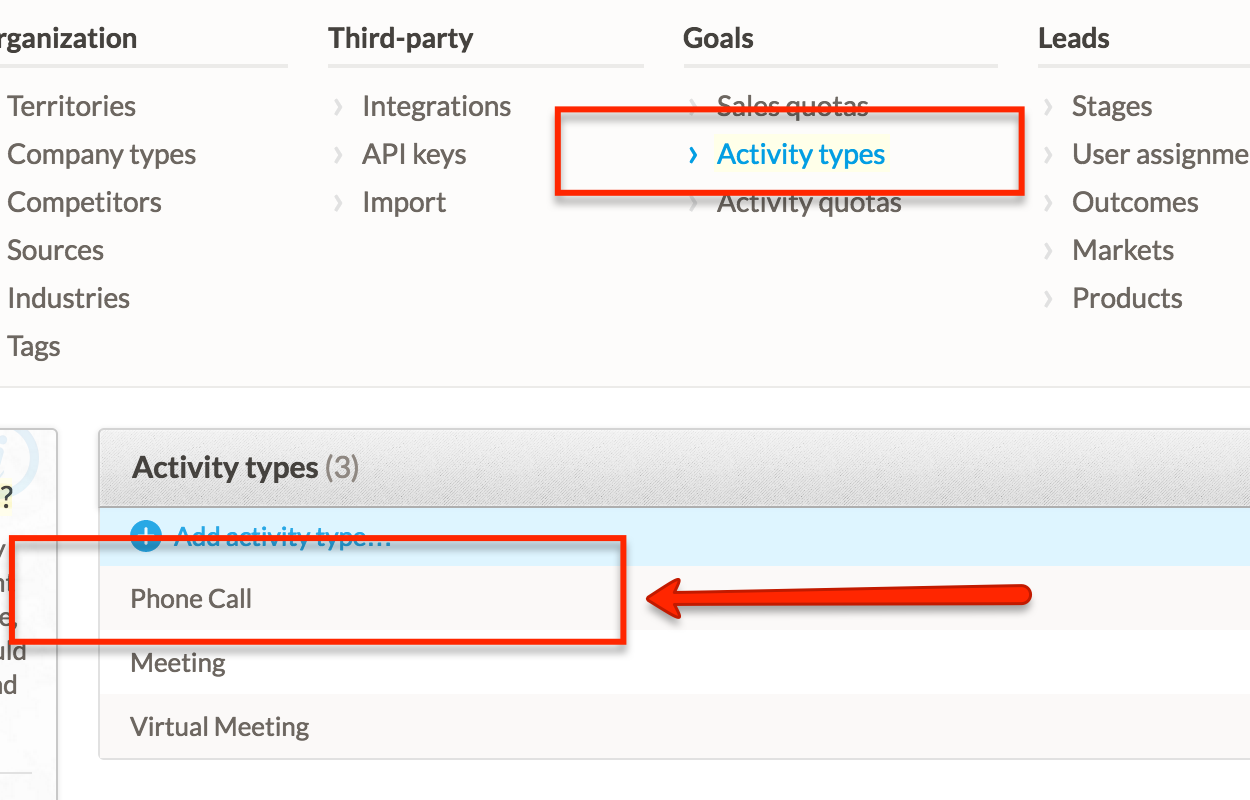This screenshot has height=800, width=1250.
Task: Select the Meeting activity type row
Action: click(675, 662)
